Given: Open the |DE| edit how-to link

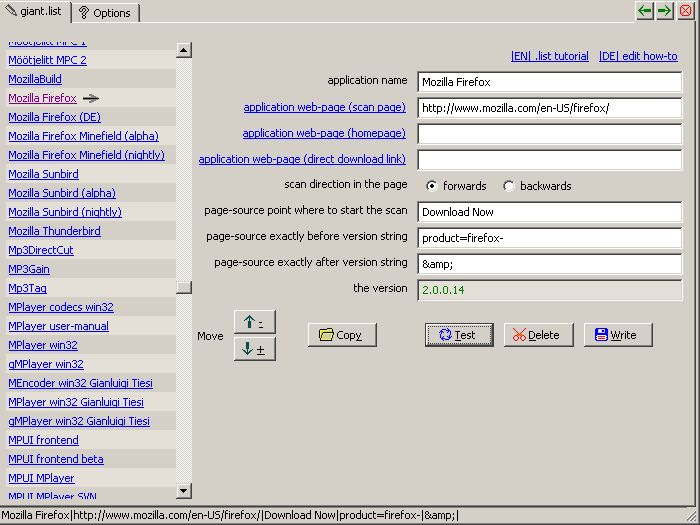Looking at the screenshot, I should coord(638,56).
